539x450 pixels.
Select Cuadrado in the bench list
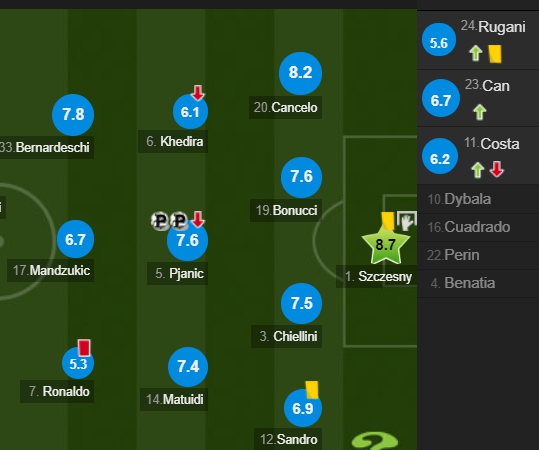point(478,227)
